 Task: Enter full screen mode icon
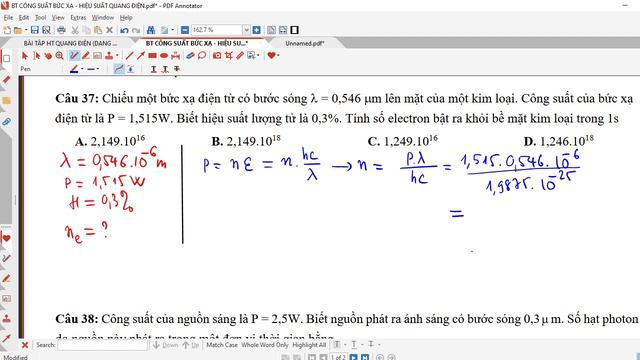[295, 30]
